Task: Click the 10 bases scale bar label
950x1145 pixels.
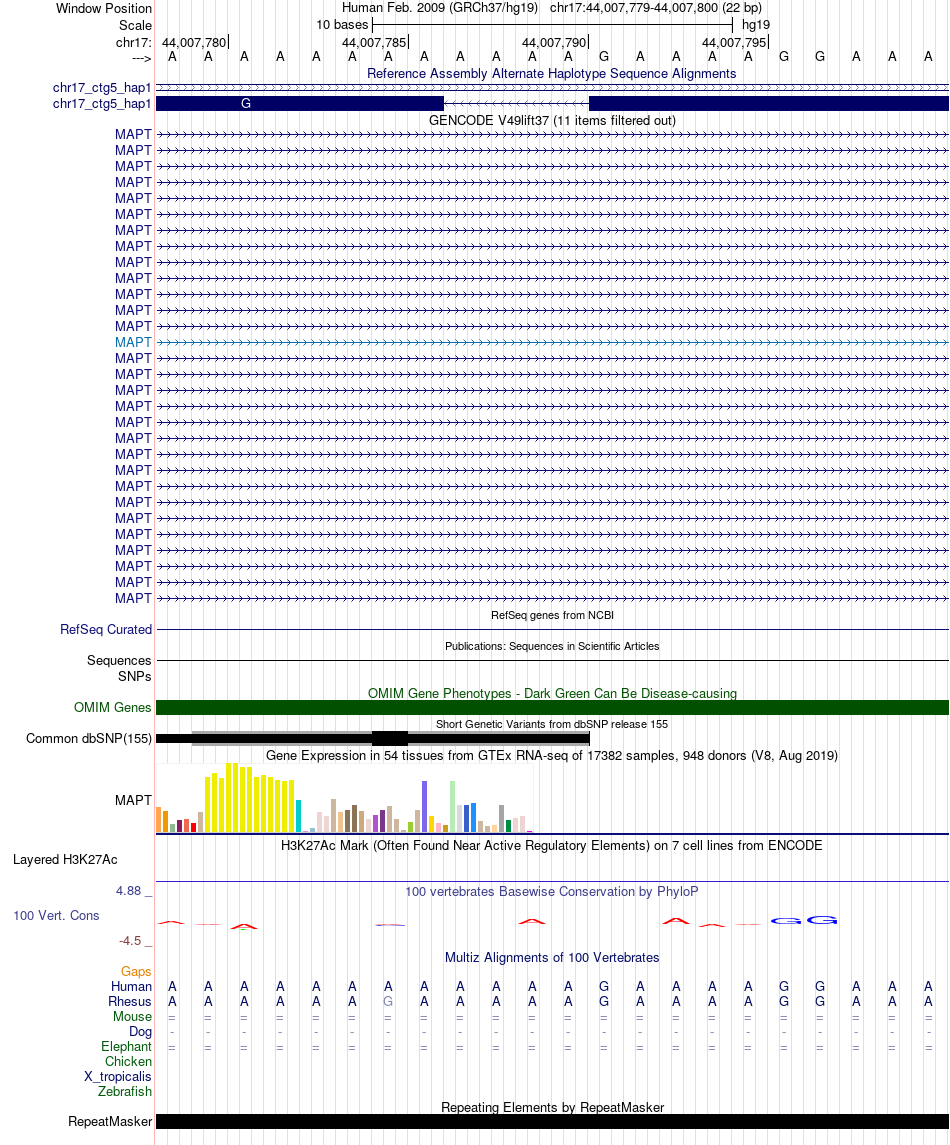Action: 342,25
